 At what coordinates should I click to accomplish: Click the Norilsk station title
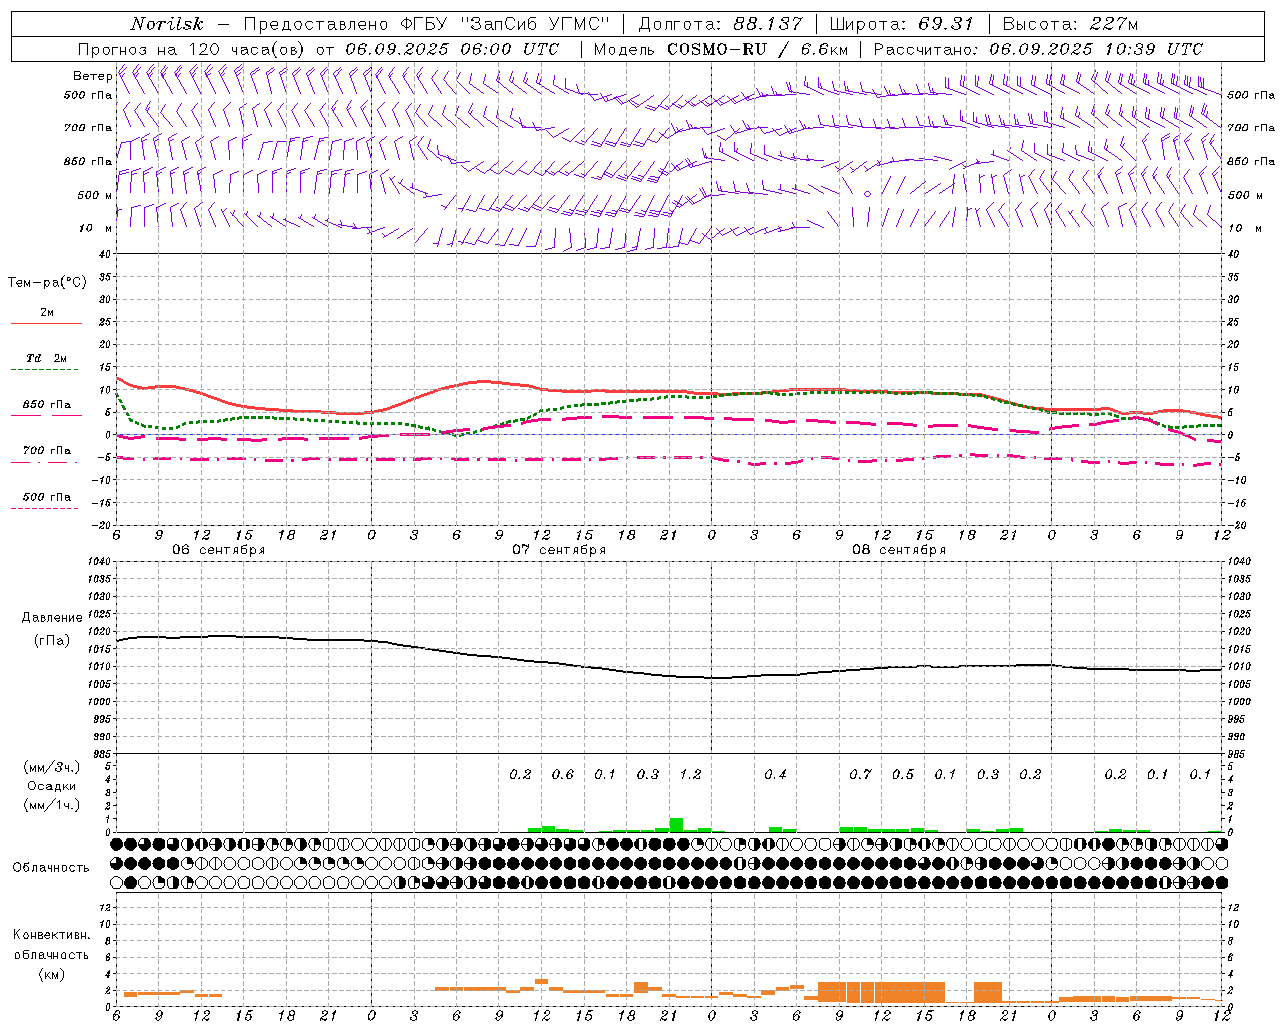click(x=167, y=24)
